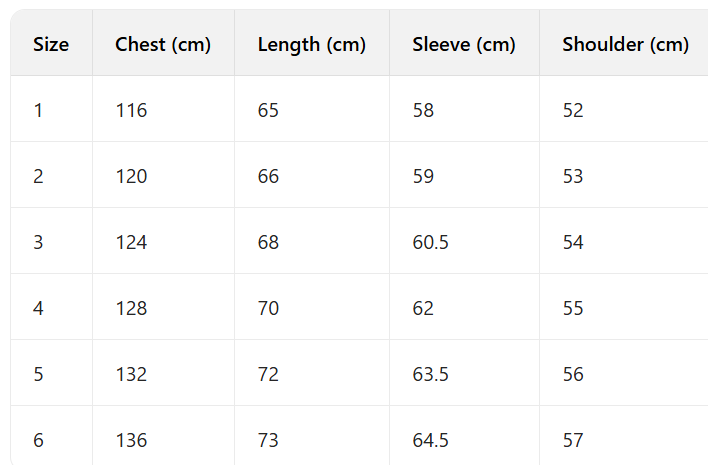
Task: Select the shoulder value 57
Action: (573, 440)
